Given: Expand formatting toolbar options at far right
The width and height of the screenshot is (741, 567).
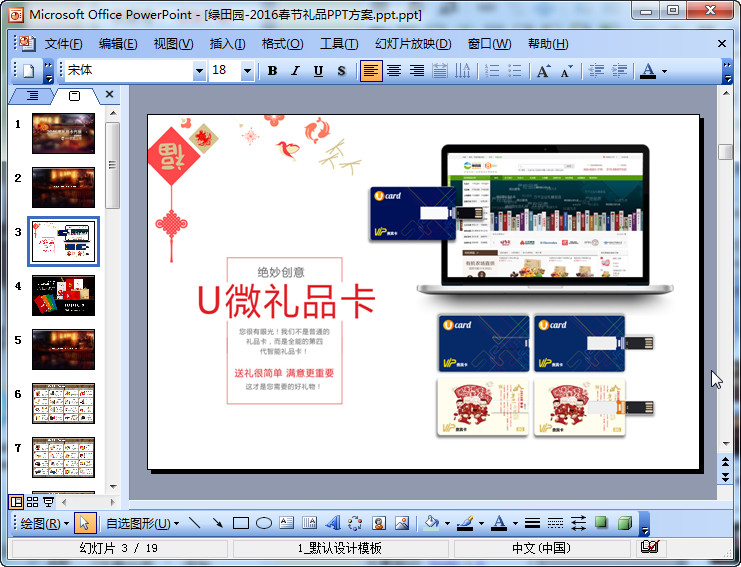Looking at the screenshot, I should pyautogui.click(x=727, y=71).
